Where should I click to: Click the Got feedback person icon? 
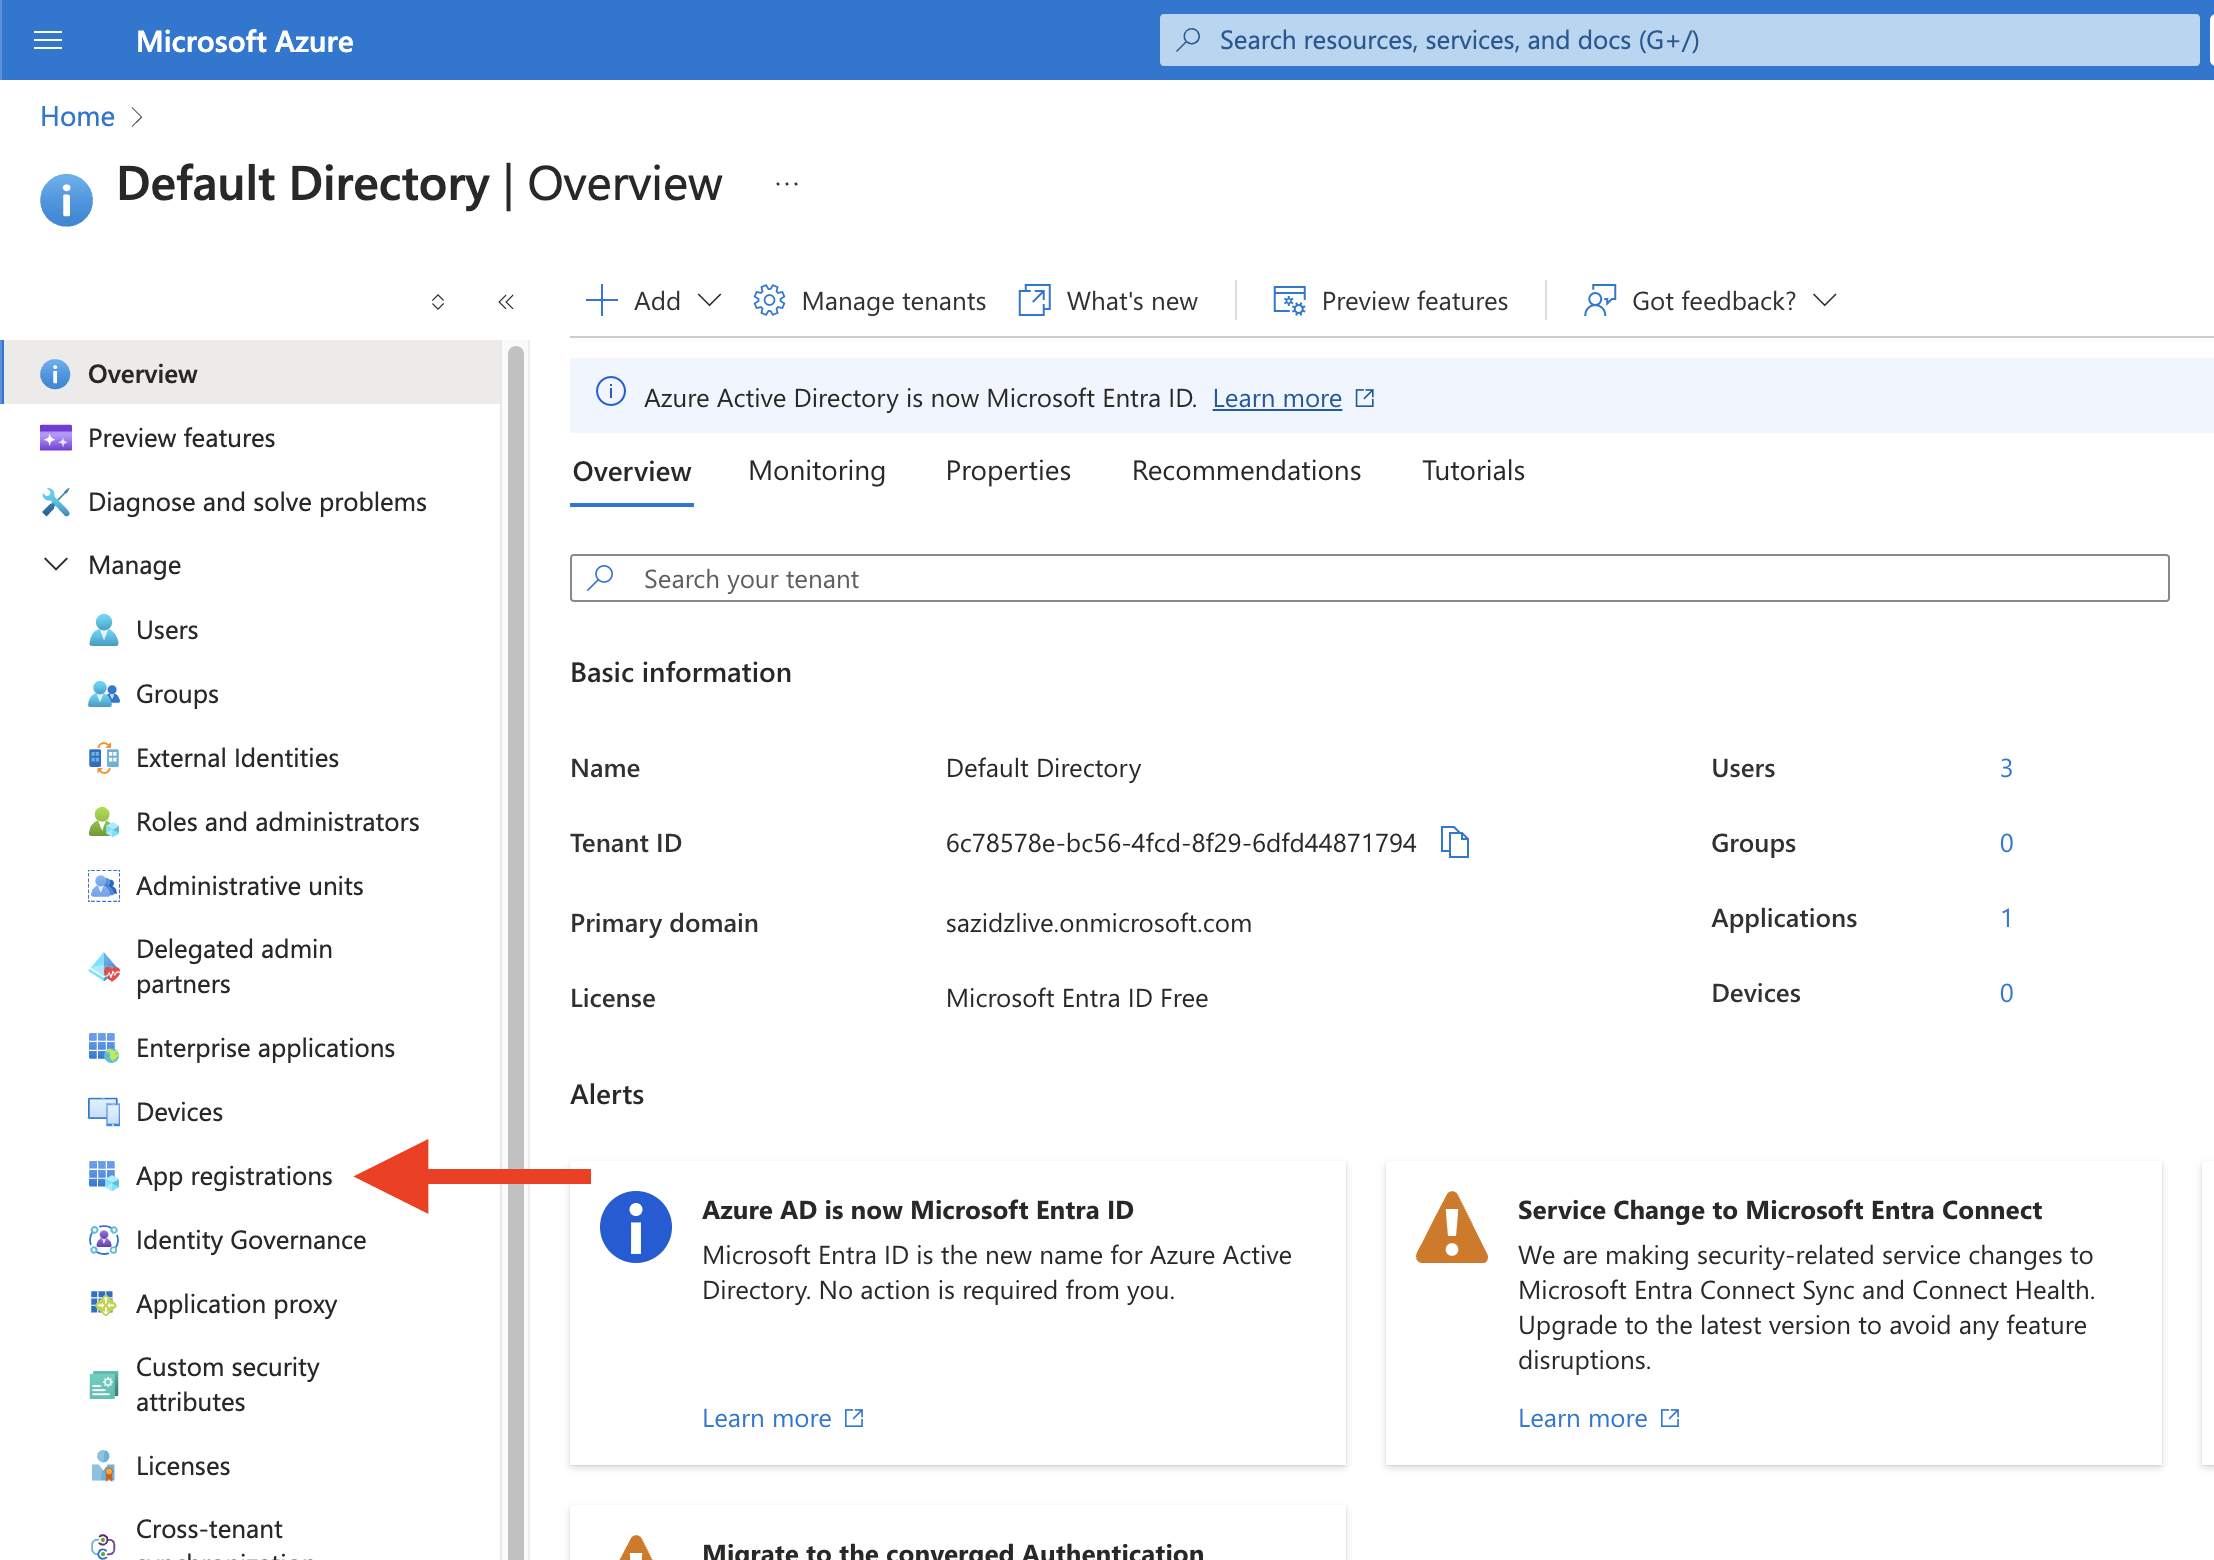[1600, 300]
